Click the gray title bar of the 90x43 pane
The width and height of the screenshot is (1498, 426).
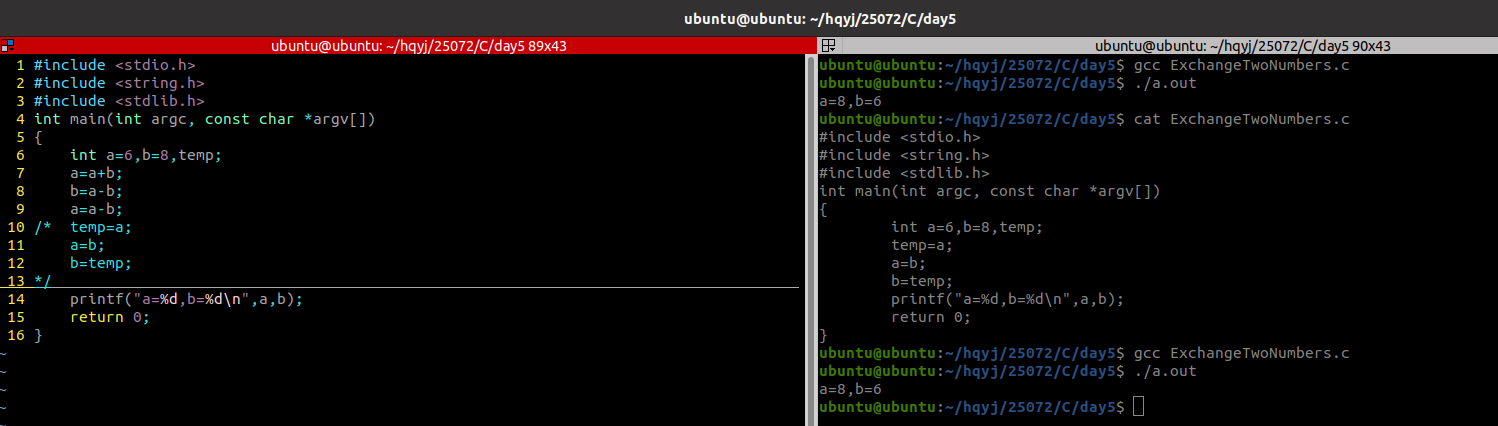click(1243, 46)
